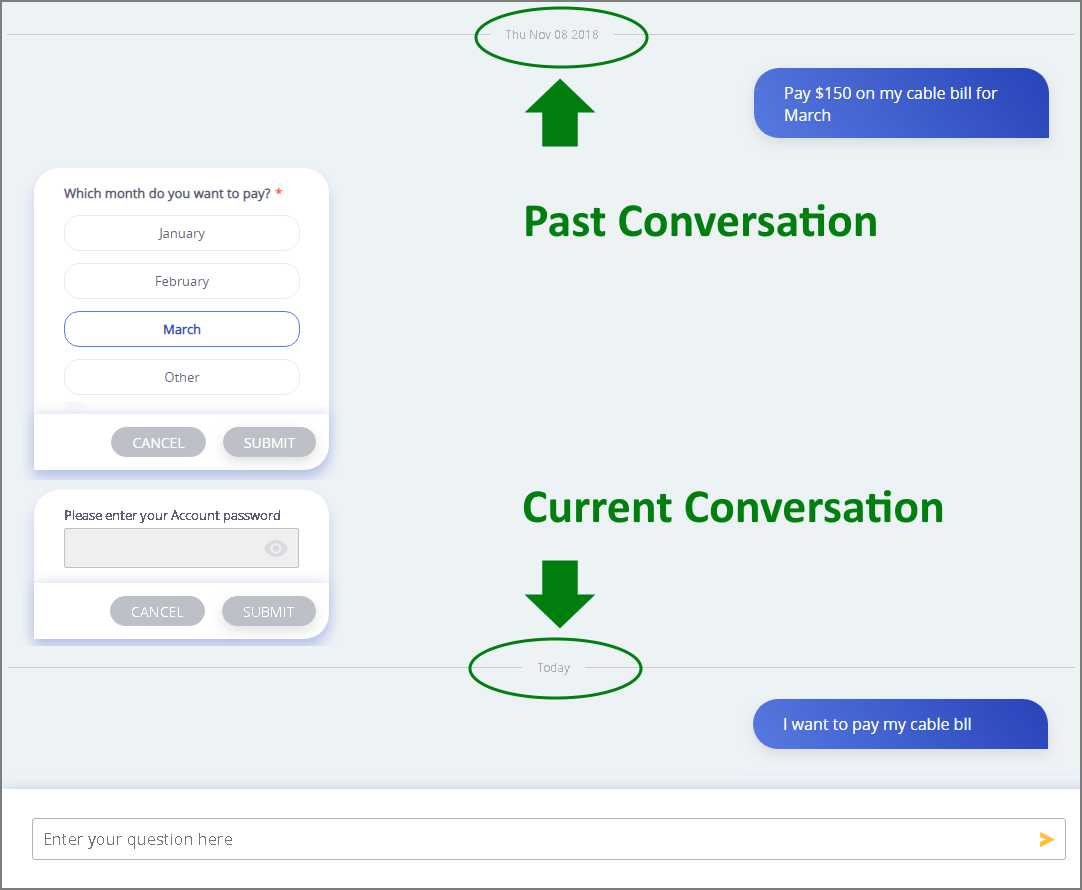Click 'Please enter your Account password' label
The width and height of the screenshot is (1082, 890).
172,515
